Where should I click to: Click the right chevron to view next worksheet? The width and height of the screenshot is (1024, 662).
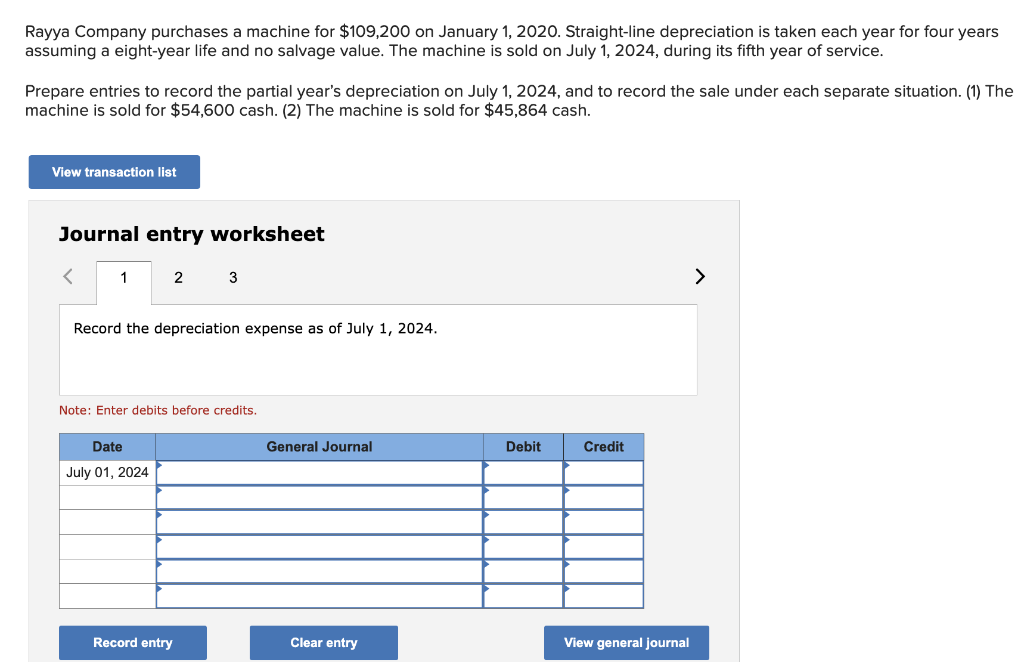click(699, 276)
